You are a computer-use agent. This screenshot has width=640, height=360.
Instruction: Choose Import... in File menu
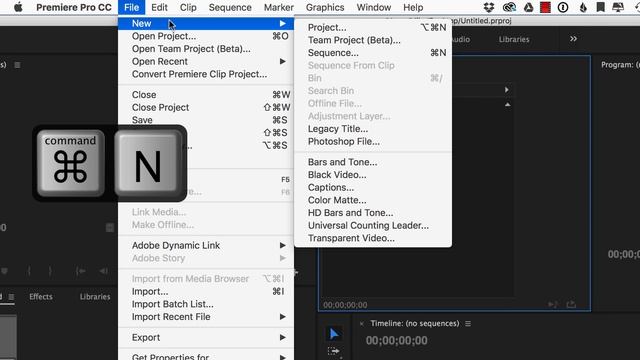click(x=206, y=291)
